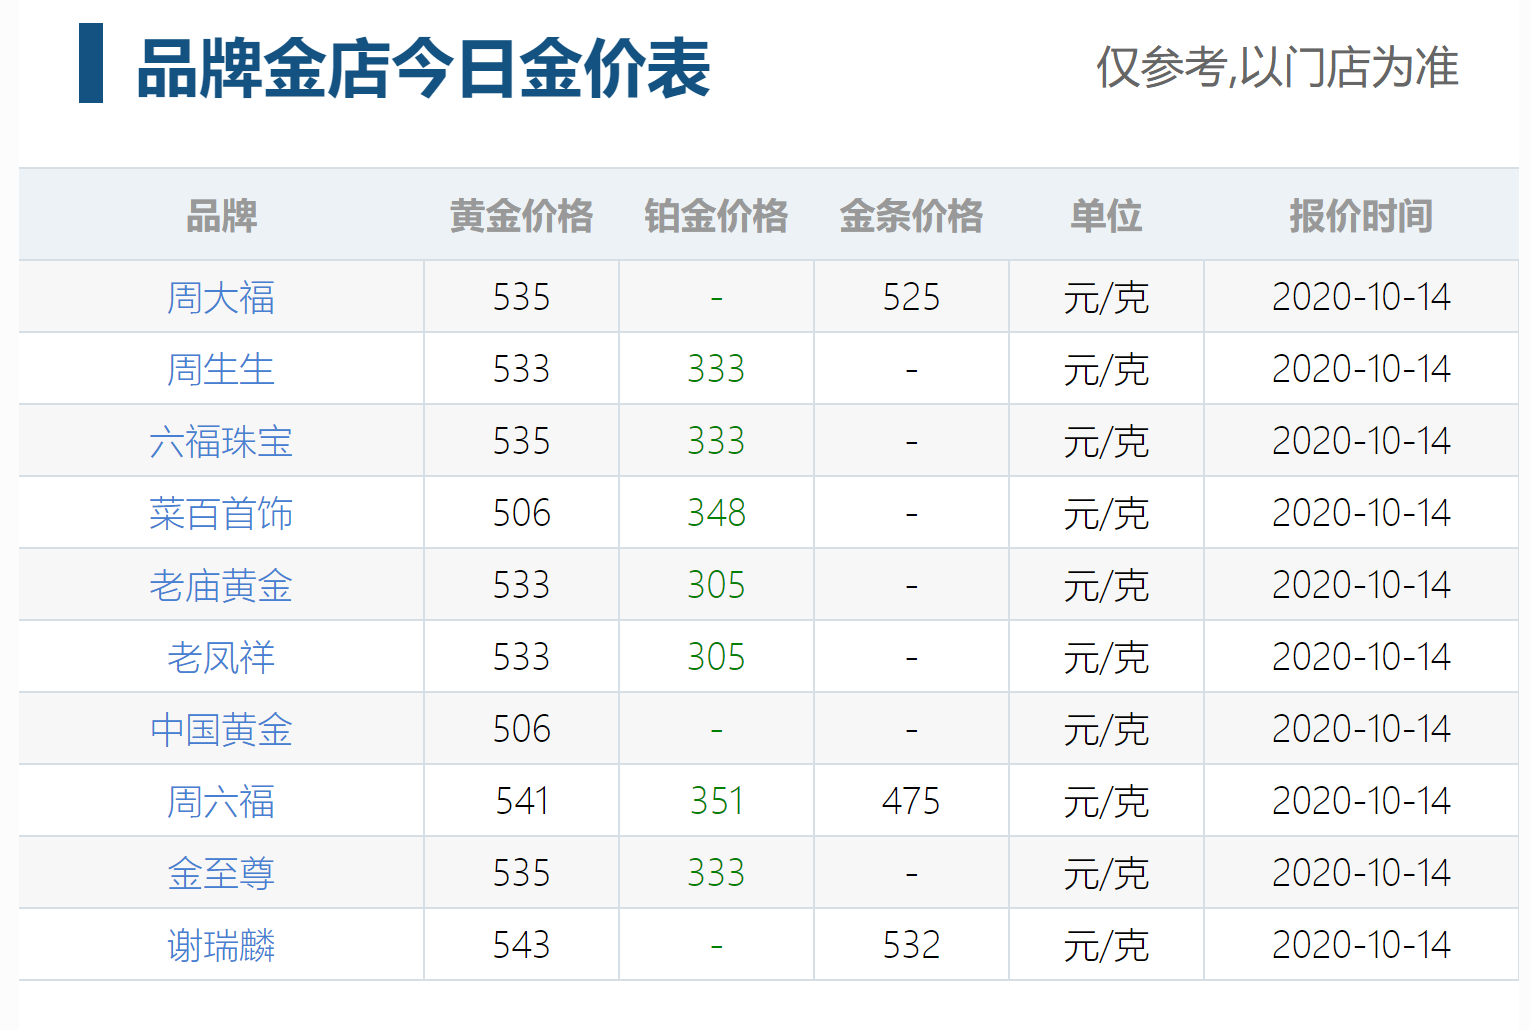Open the 周生生 brand link

tap(221, 369)
